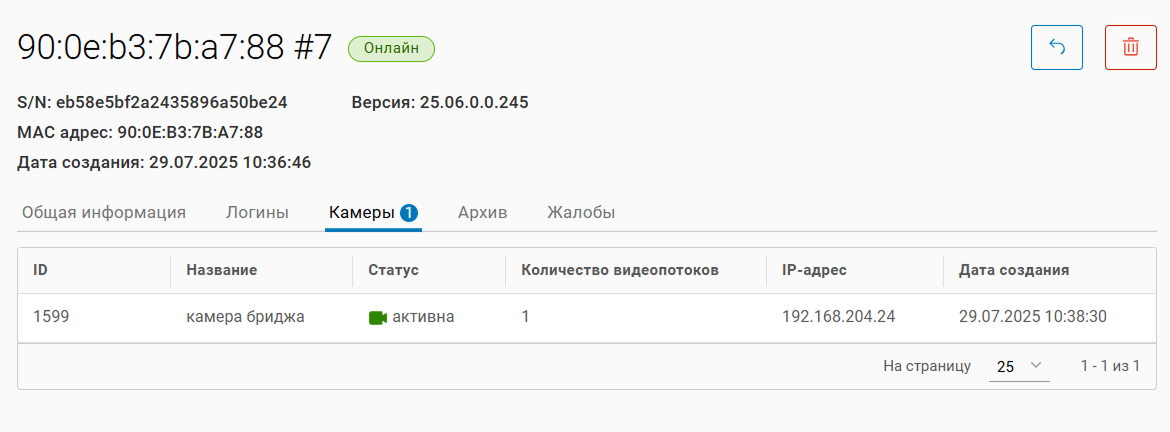Click the Дата создания column header
The height and width of the screenshot is (432, 1170).
point(1014,270)
